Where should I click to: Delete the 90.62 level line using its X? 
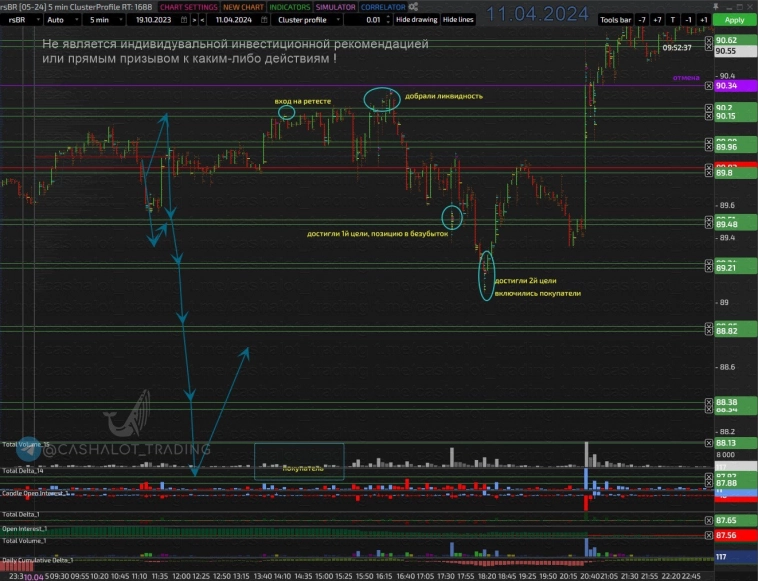point(709,41)
